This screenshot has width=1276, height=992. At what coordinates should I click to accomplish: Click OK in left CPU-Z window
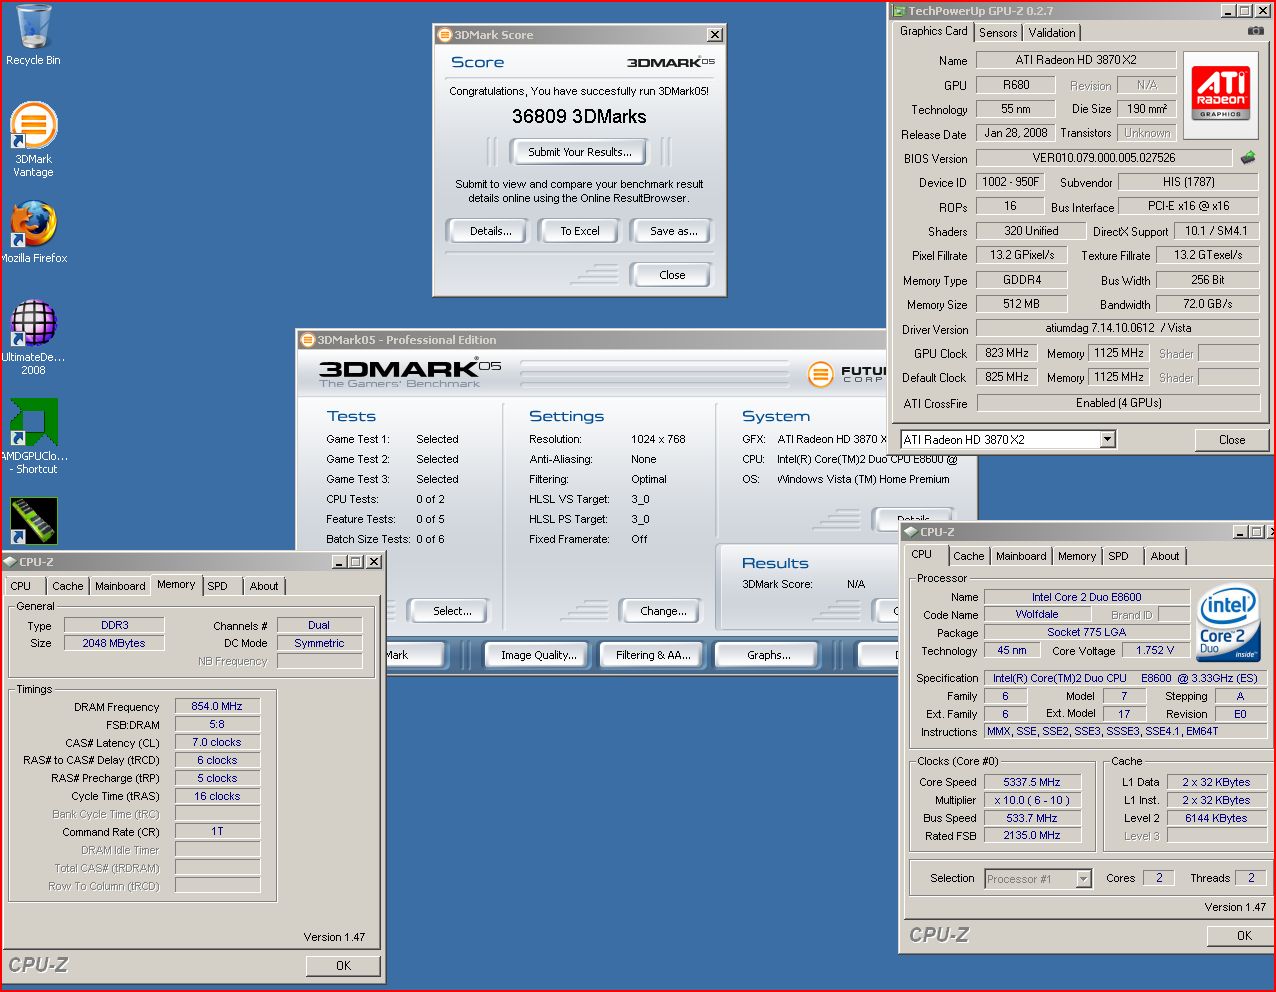pyautogui.click(x=343, y=966)
